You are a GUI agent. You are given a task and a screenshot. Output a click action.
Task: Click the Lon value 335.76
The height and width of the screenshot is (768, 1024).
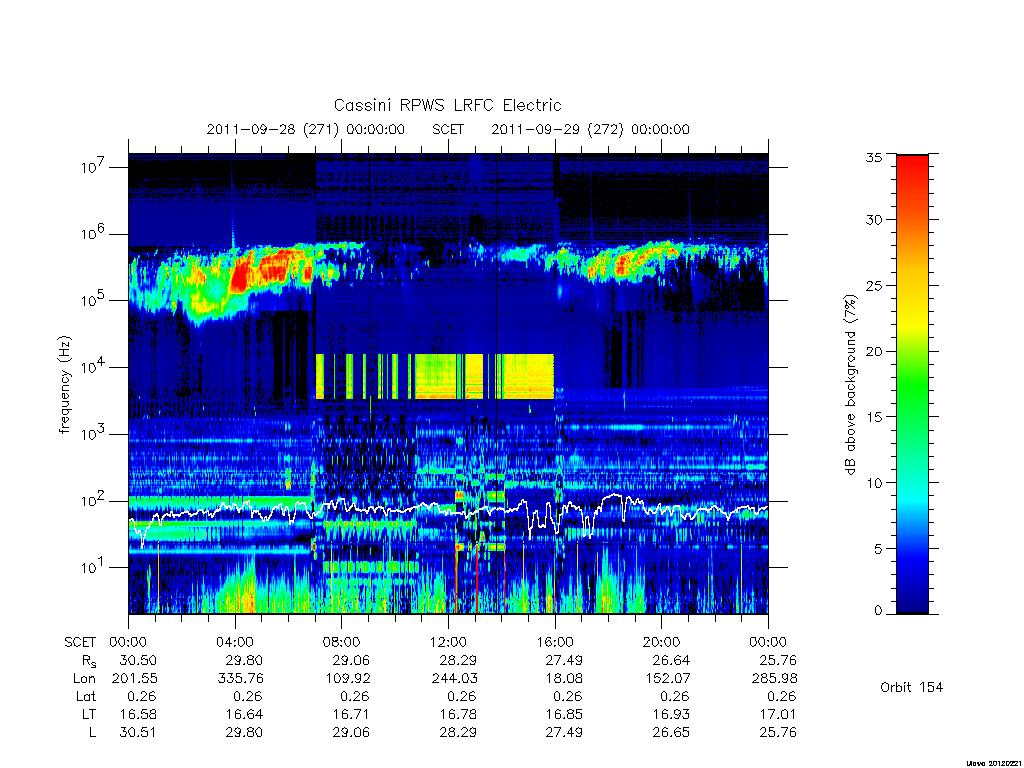(x=240, y=679)
